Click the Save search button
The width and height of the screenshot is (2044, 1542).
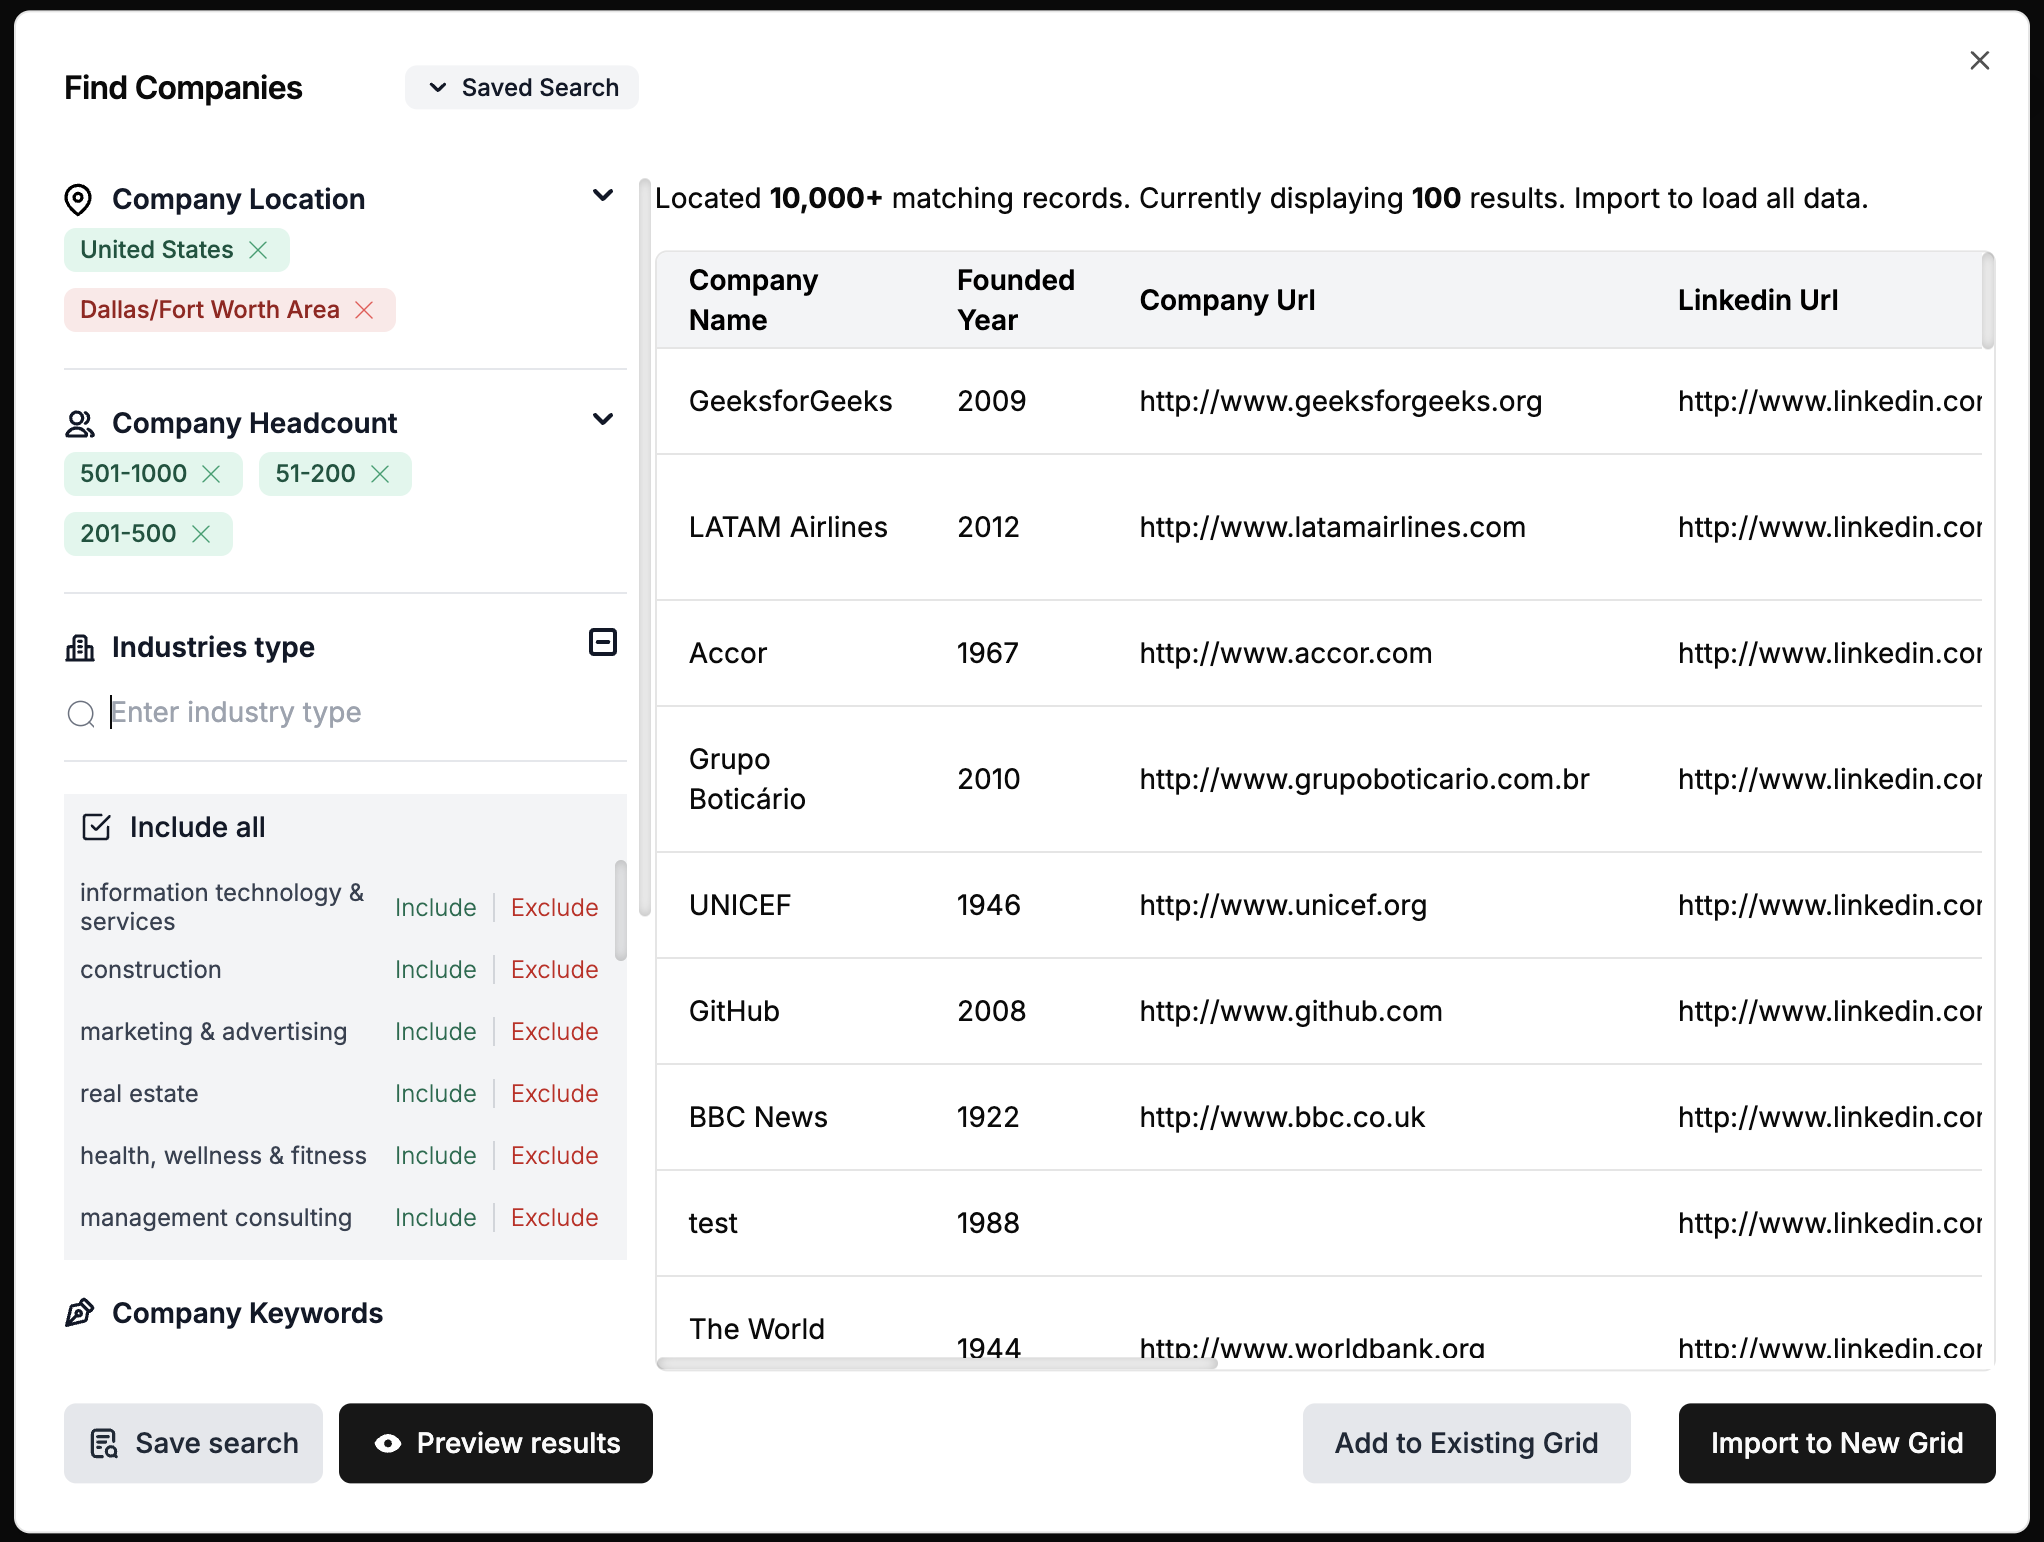click(193, 1443)
